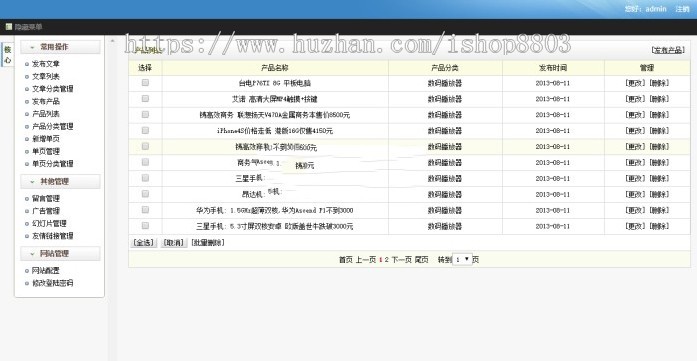The image size is (697, 361).
Task: Tick checkbox for 台电P76TI 8G 平板电脑 row
Action: coord(145,82)
